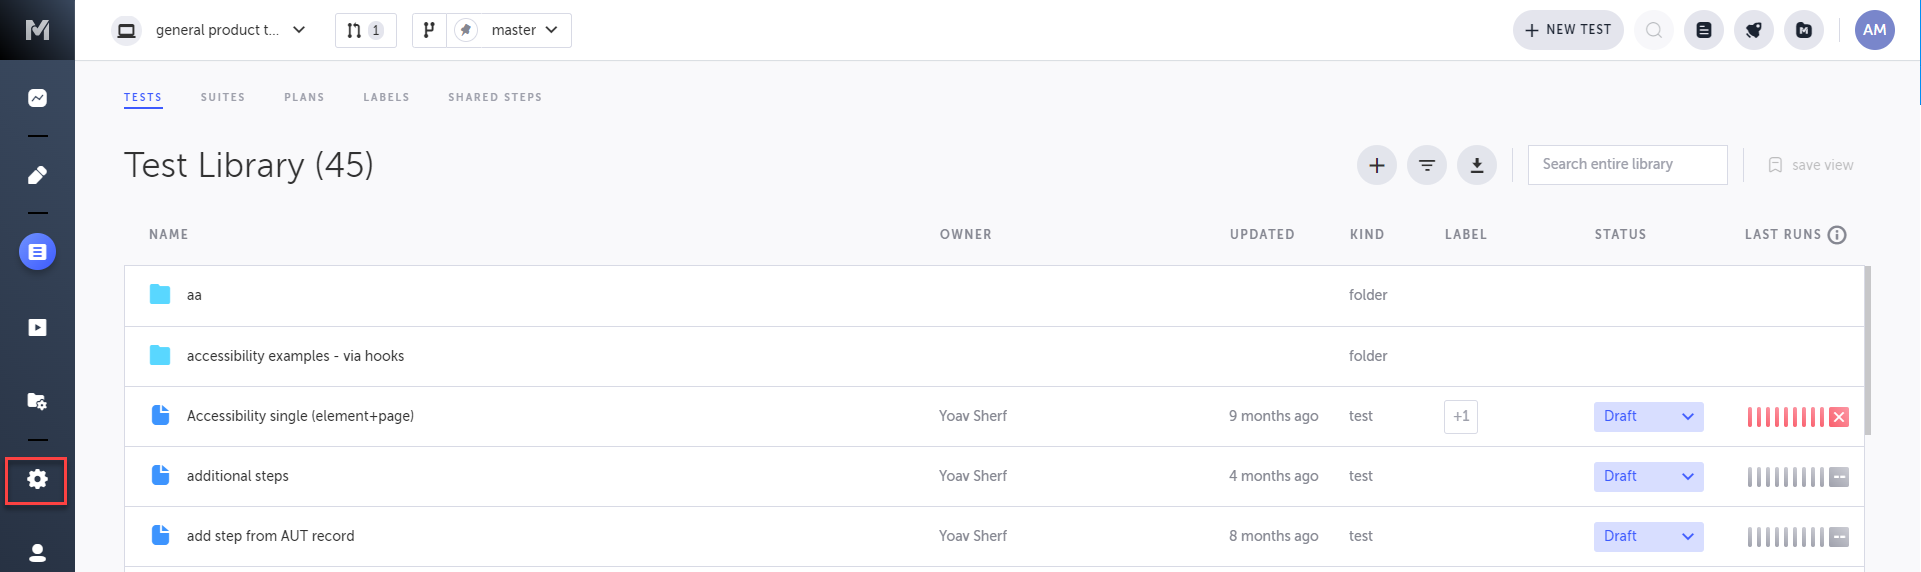Viewport: 1921px width, 572px height.
Task: Open the rocket icon in top bar
Action: 1753,30
